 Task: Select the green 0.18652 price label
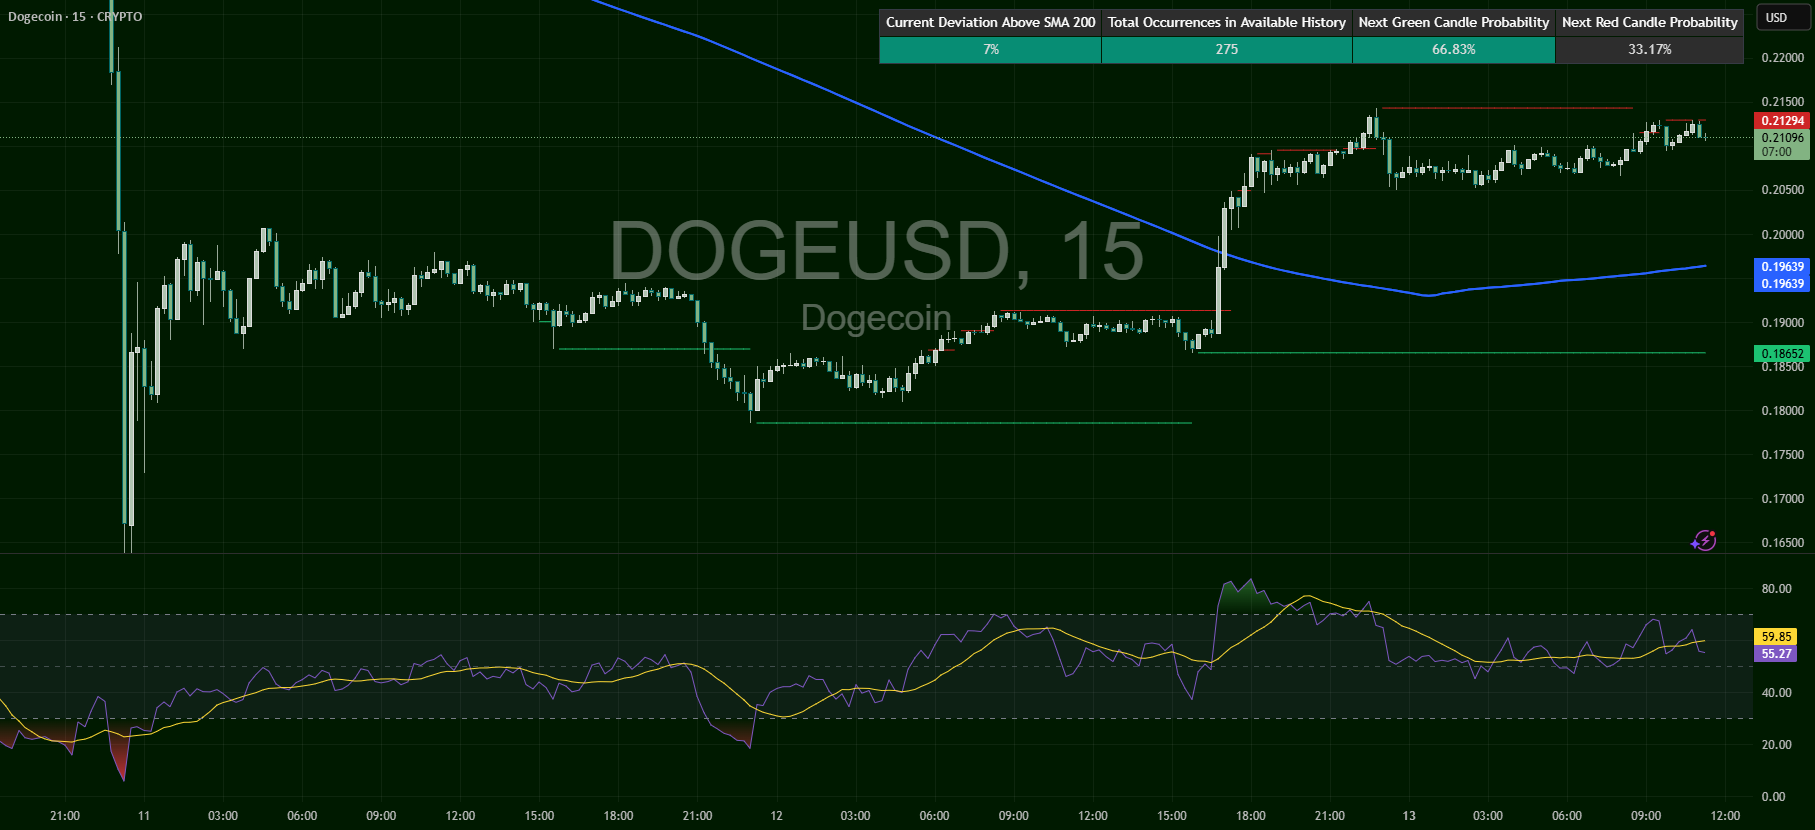tap(1782, 354)
